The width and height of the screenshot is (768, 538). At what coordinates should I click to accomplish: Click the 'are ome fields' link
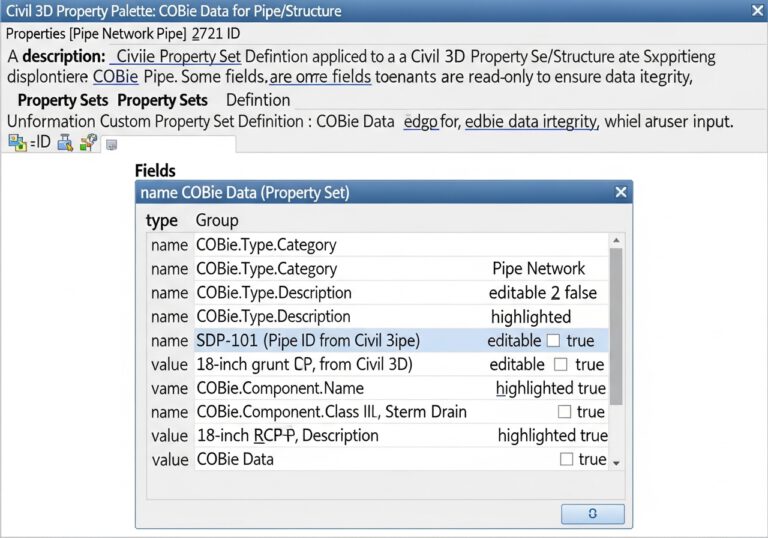[320, 77]
